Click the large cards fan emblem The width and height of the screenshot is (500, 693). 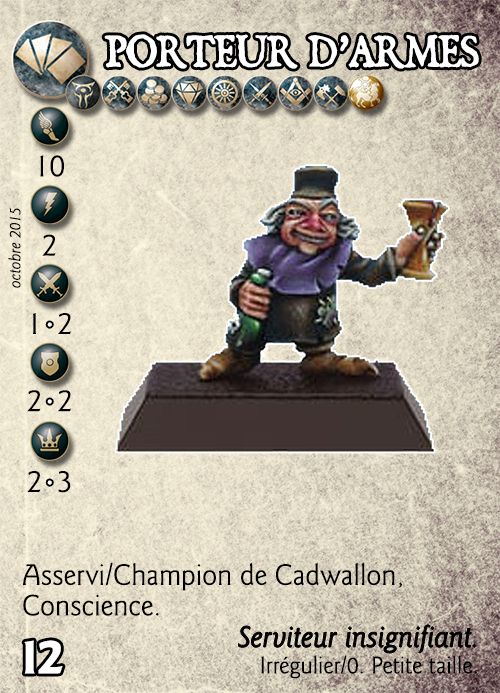click(50, 59)
